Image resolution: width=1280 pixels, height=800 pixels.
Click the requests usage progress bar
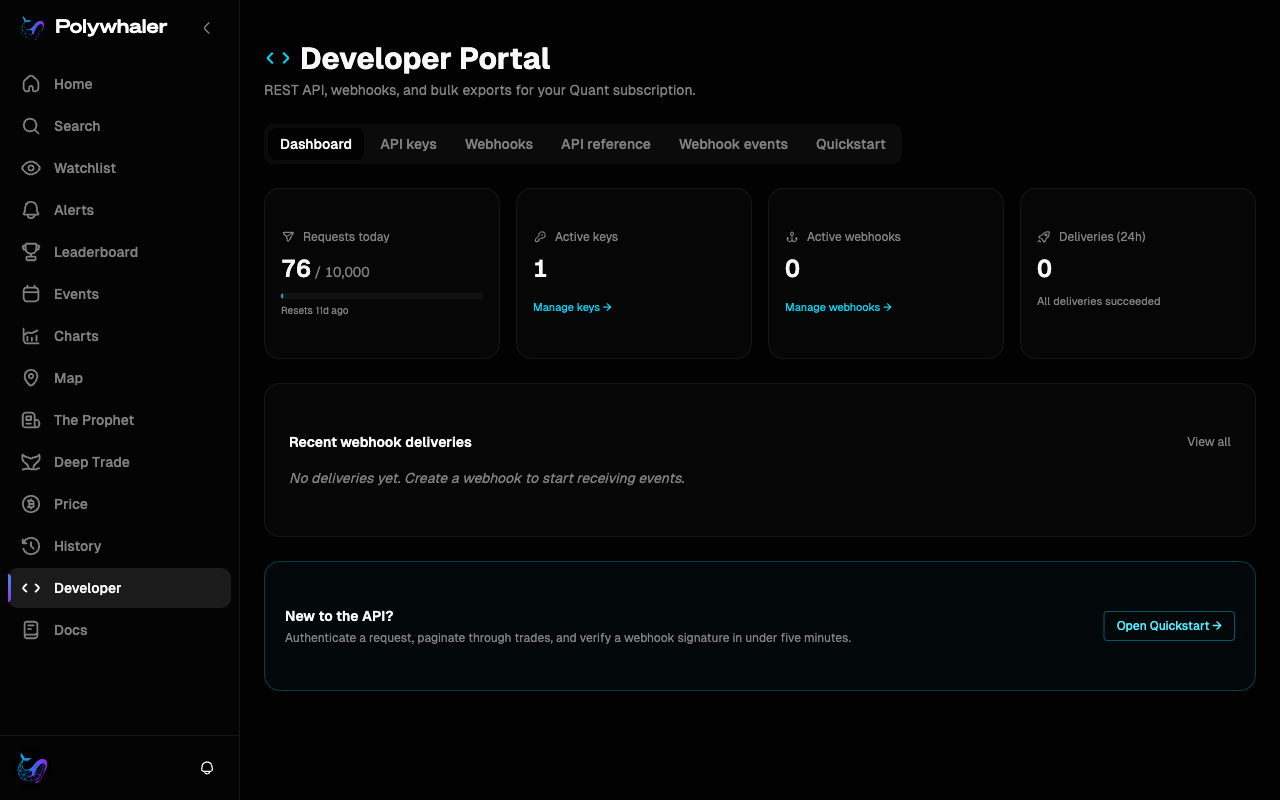(x=382, y=296)
